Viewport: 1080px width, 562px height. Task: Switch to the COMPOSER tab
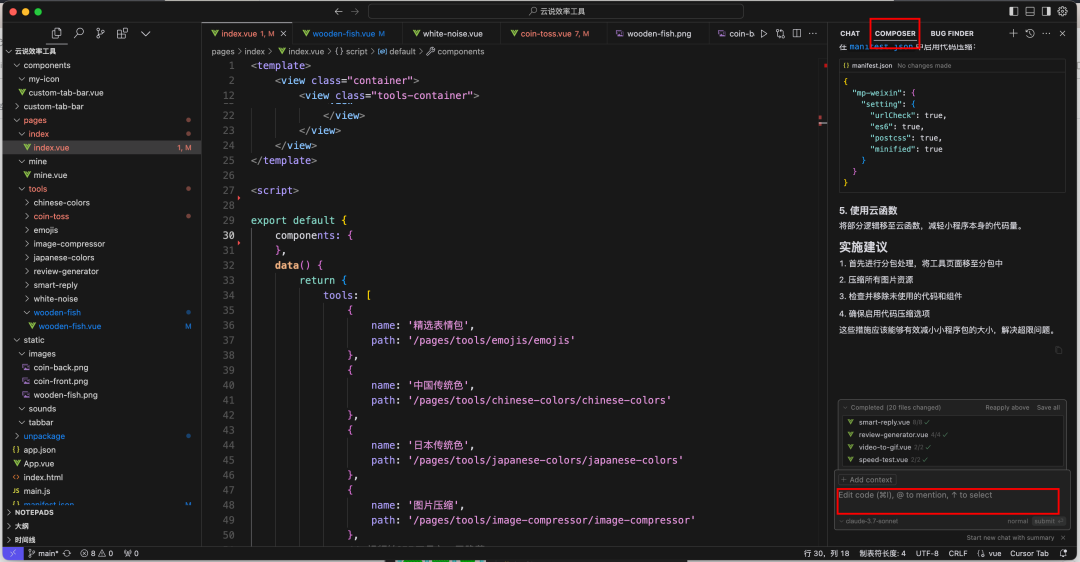click(895, 33)
